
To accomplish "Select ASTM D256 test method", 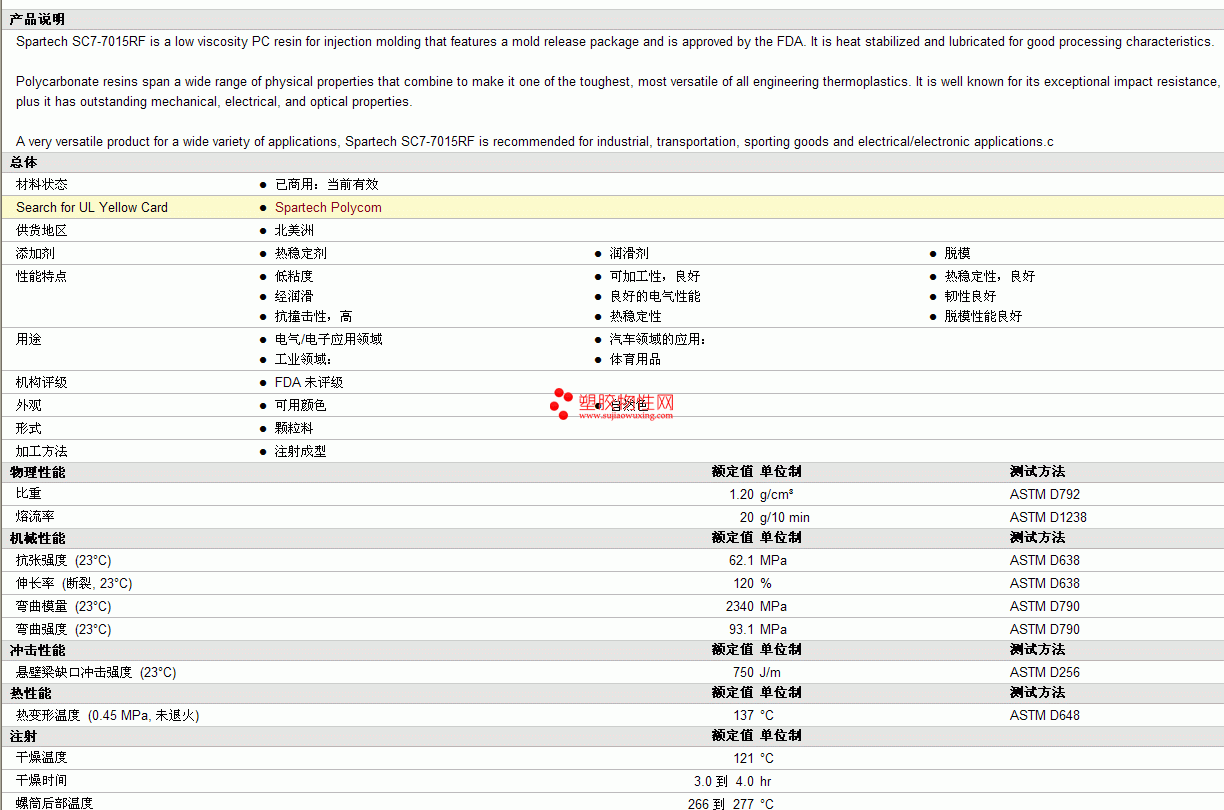I will coord(1044,672).
